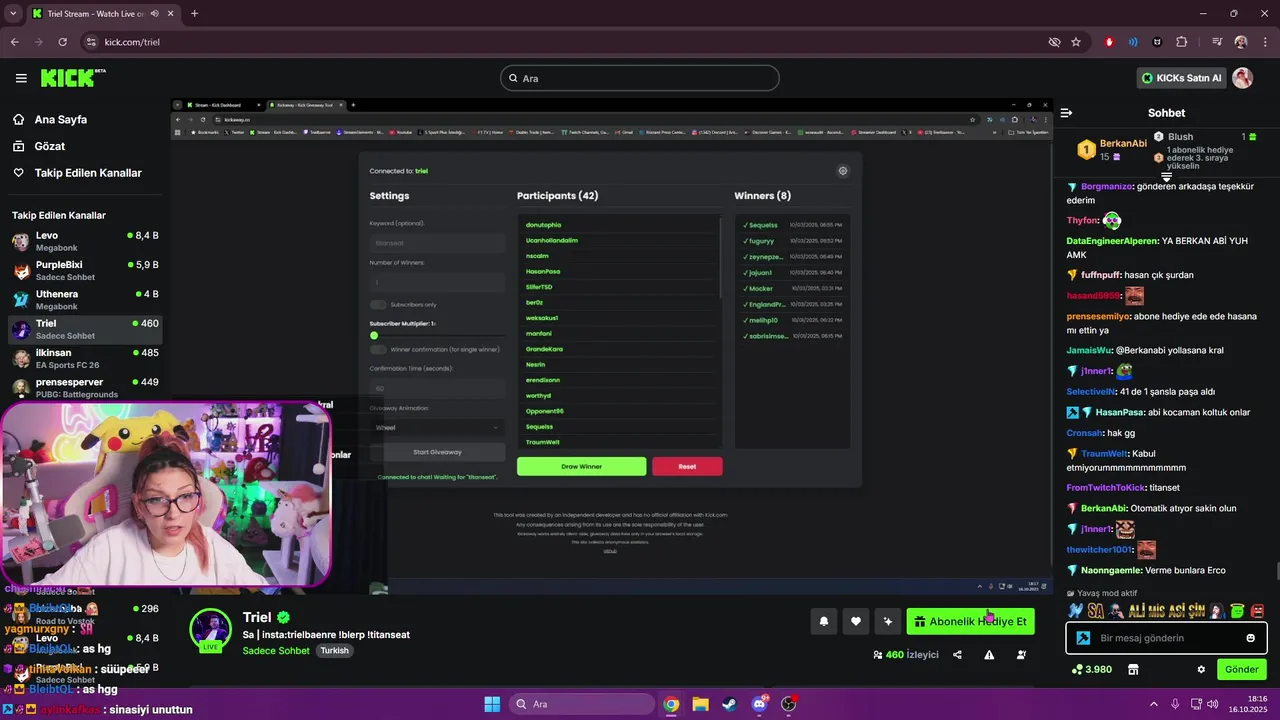Select the prensesperver channel
1280x720 pixels.
pyautogui.click(x=85, y=387)
